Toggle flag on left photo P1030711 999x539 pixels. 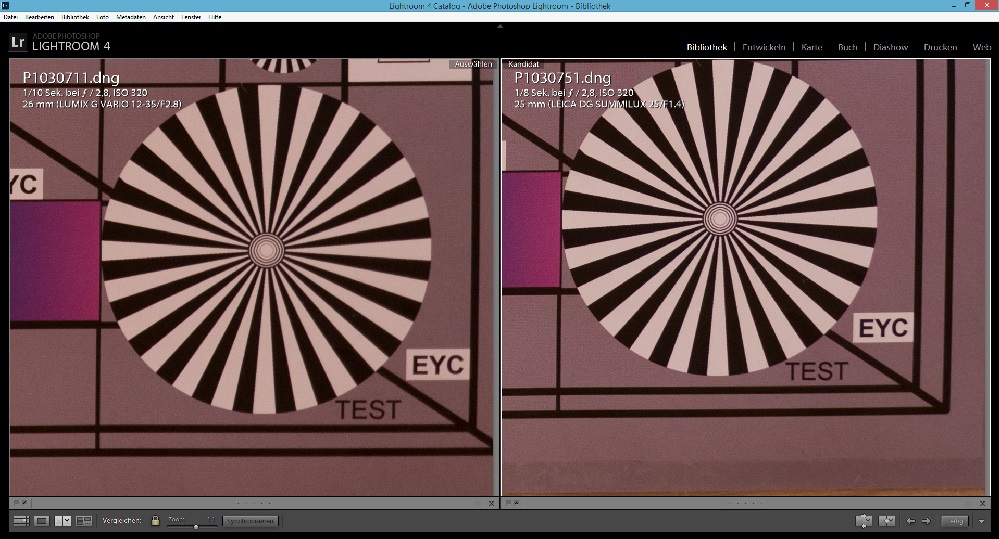point(16,503)
